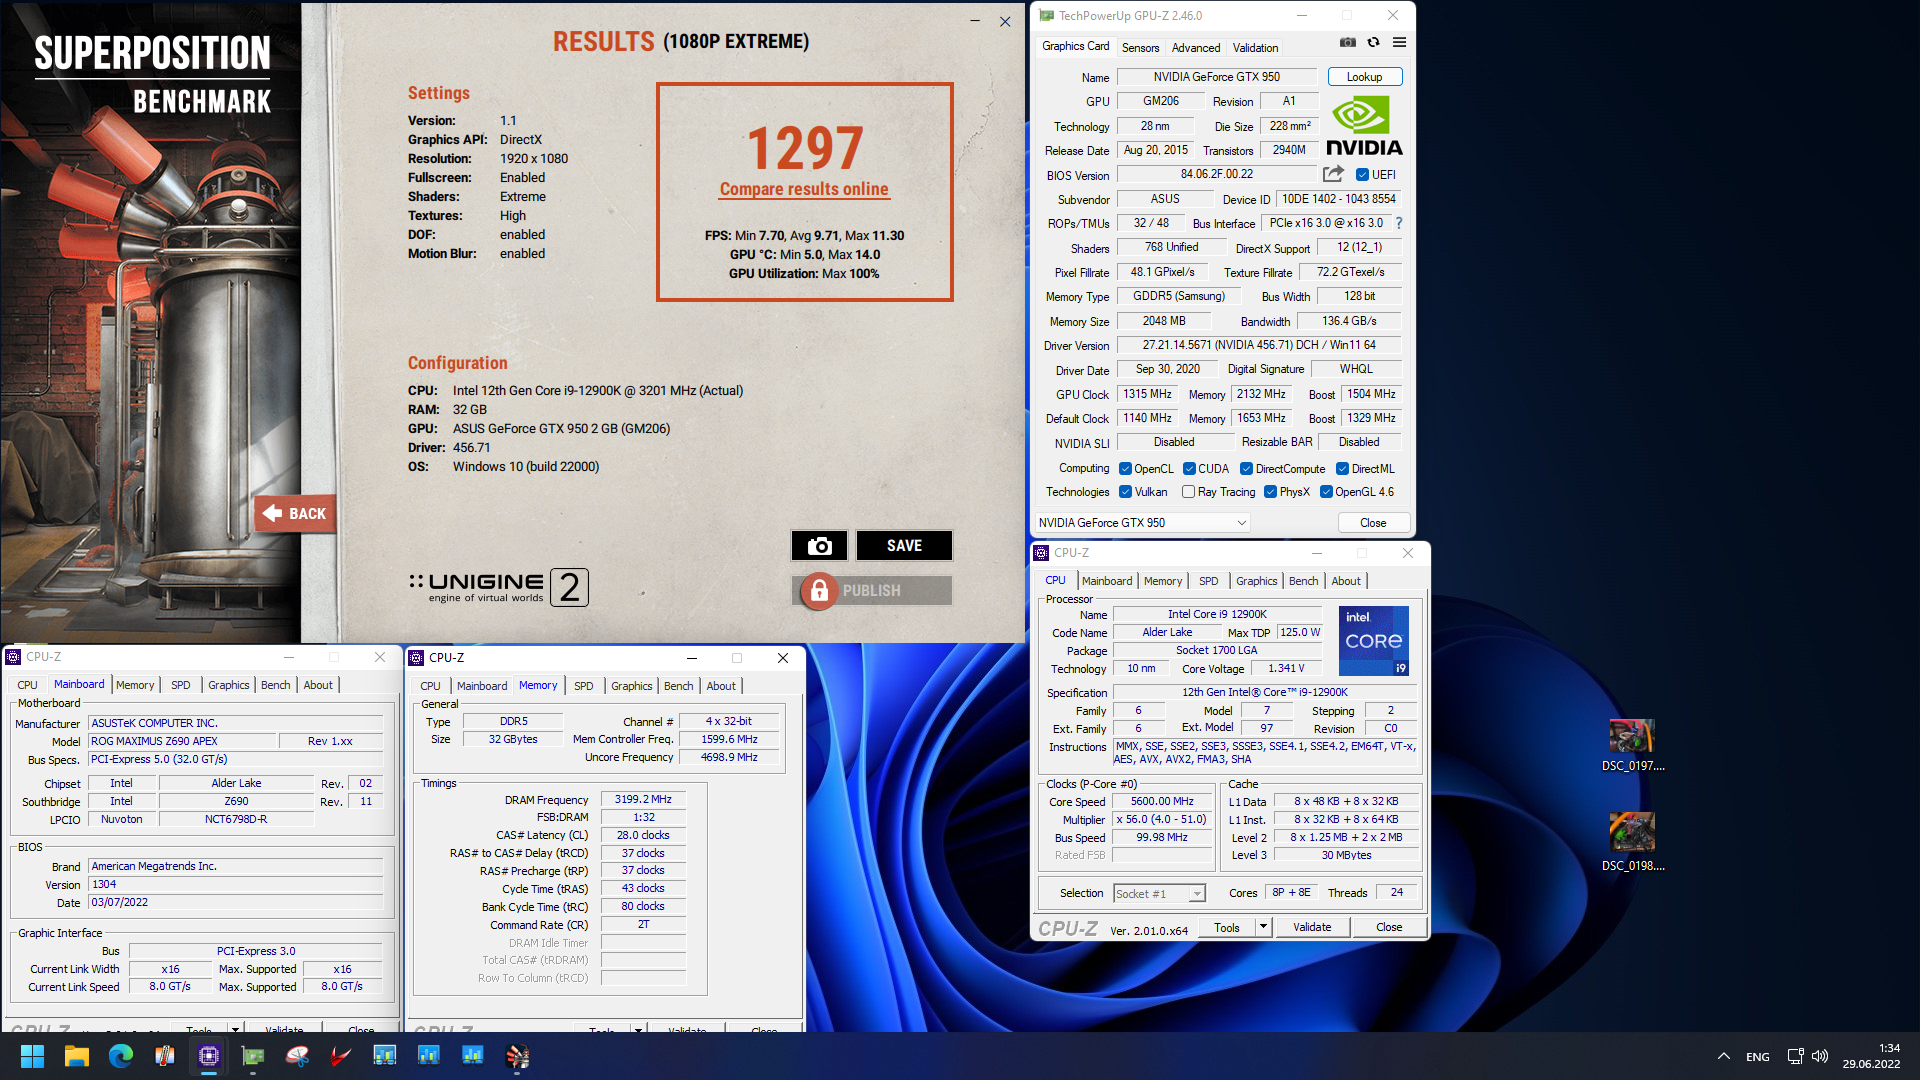Open SPD tab in CPU-Z Memory window

coord(584,686)
